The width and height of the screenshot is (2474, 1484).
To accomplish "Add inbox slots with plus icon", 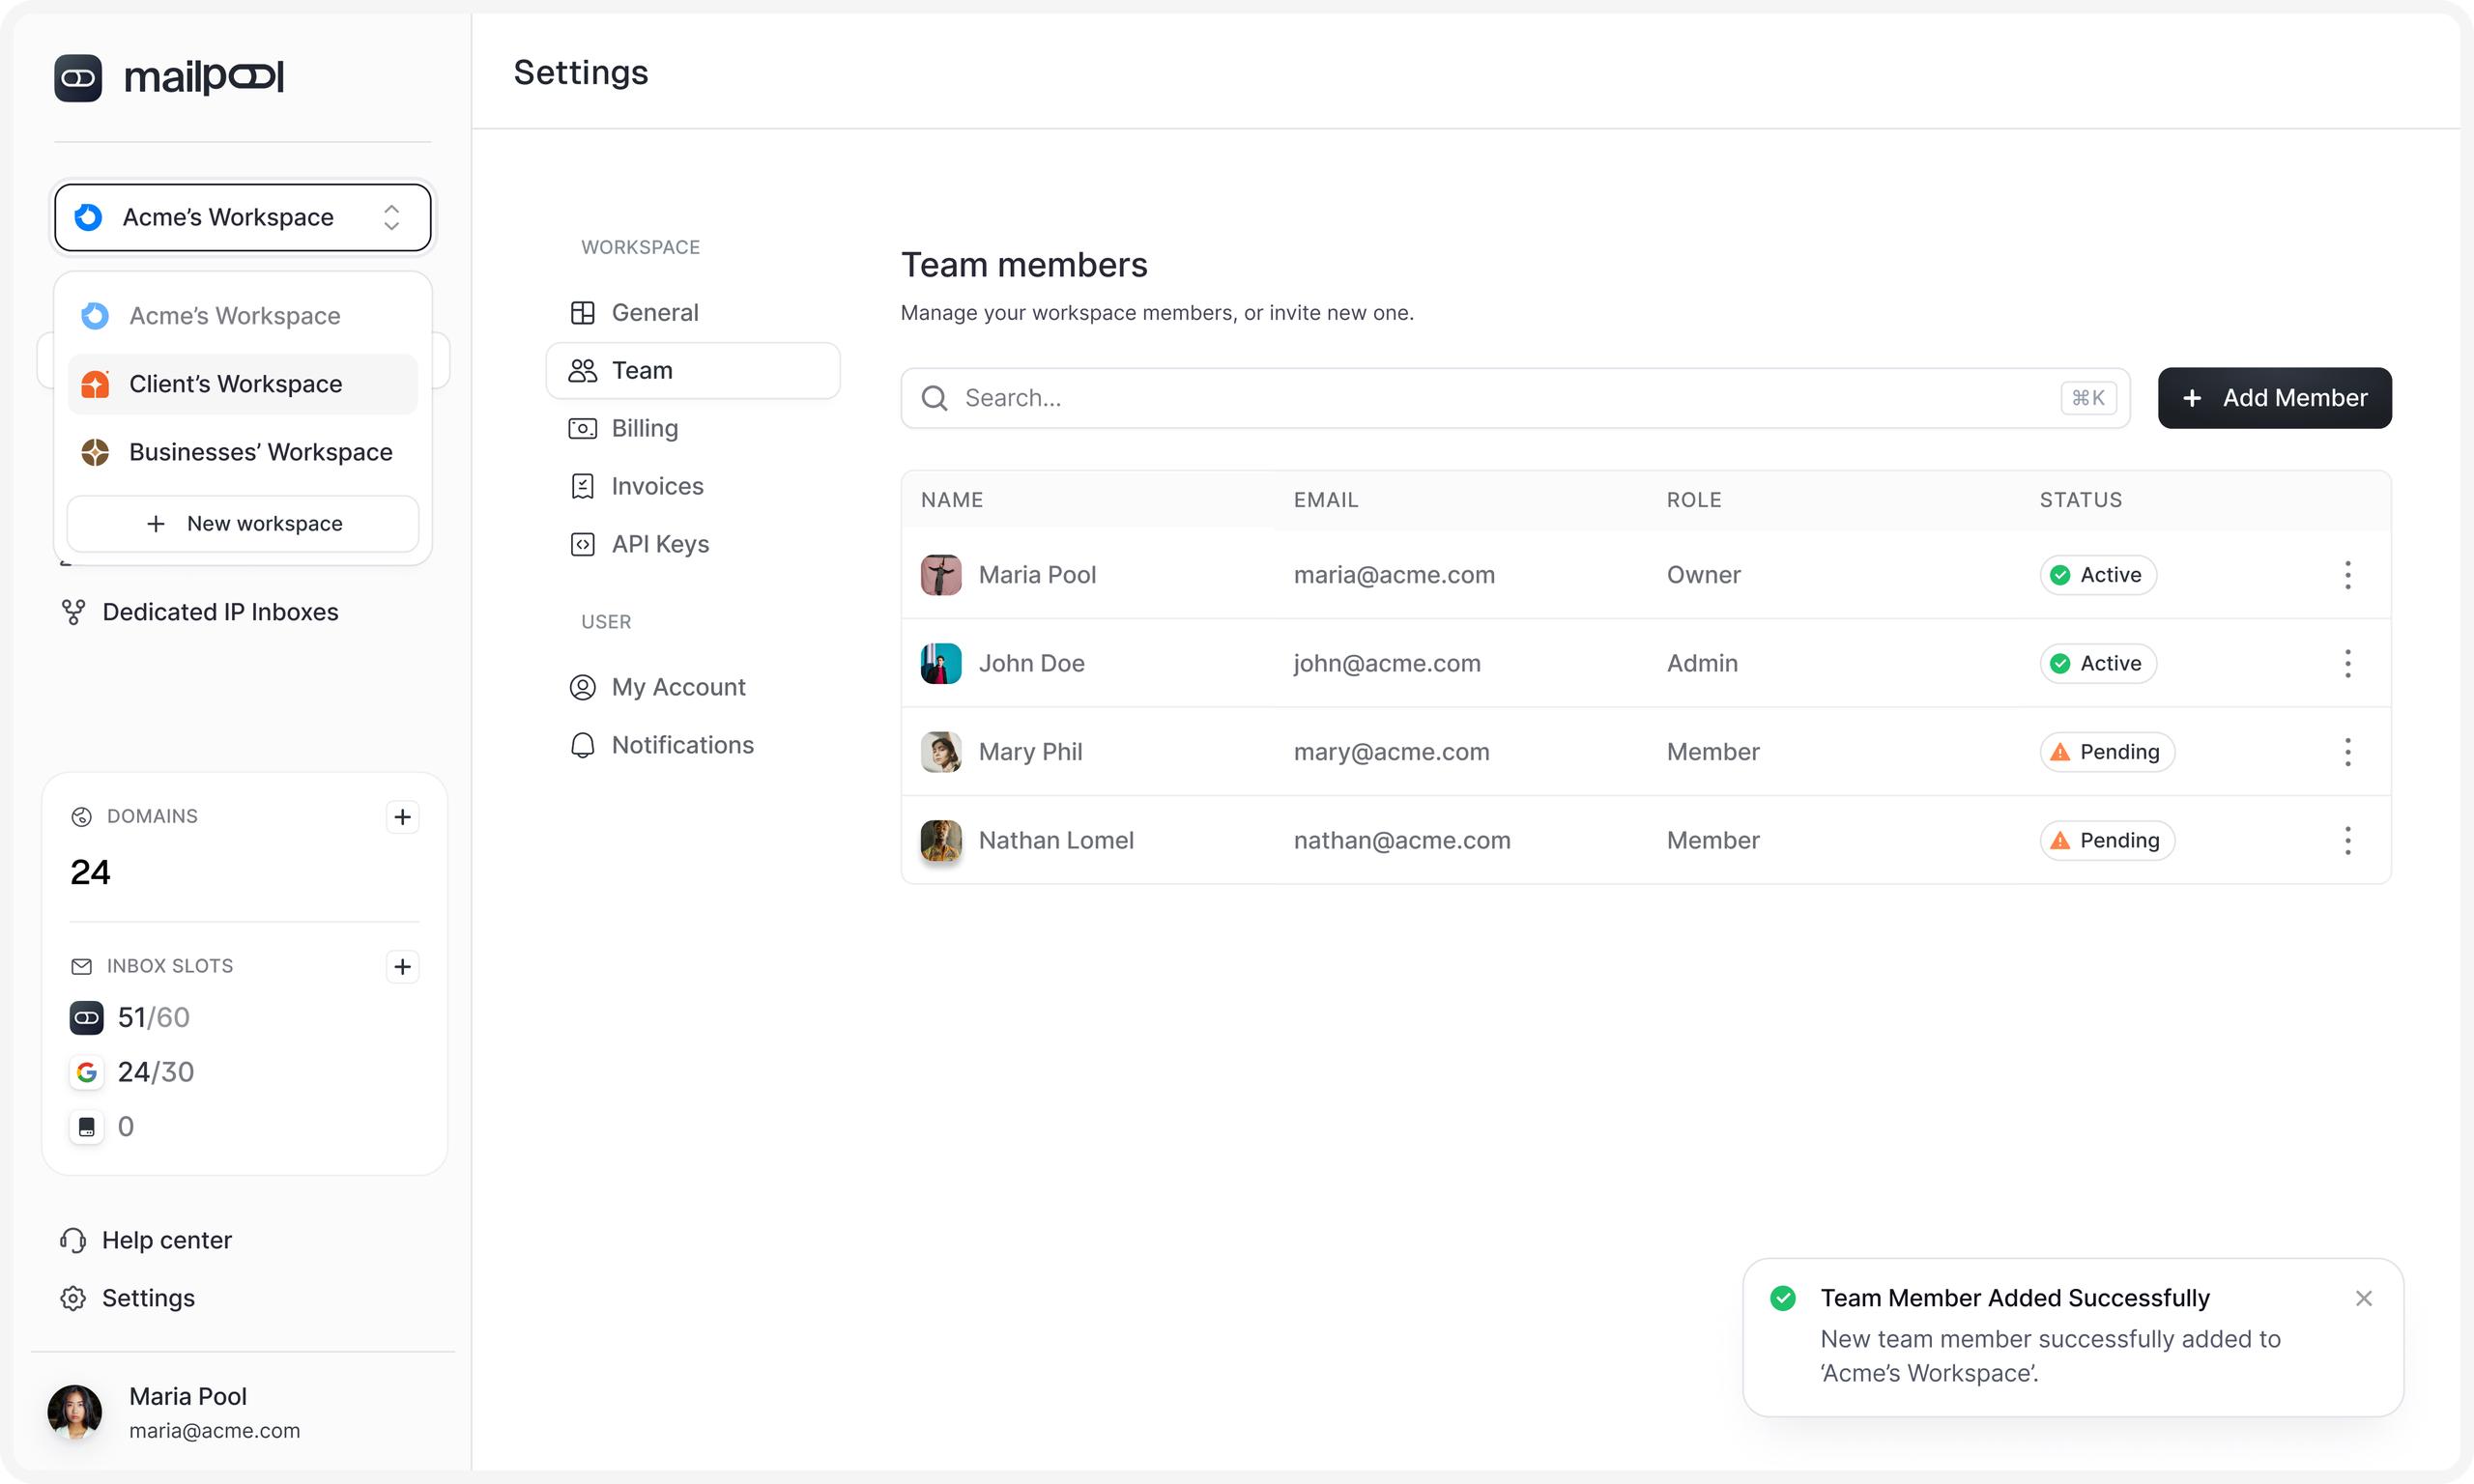I will (x=402, y=966).
